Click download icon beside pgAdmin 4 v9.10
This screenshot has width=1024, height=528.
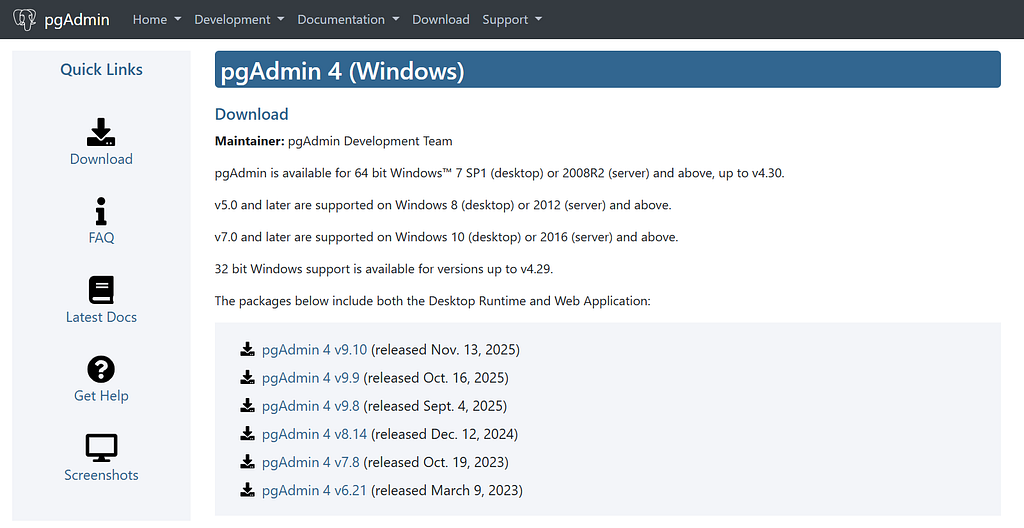pyautogui.click(x=248, y=349)
